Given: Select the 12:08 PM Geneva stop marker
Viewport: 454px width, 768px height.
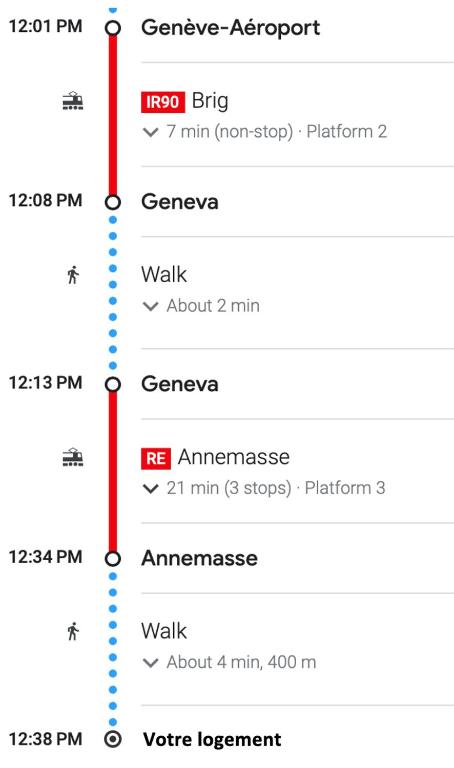Looking at the screenshot, I should [113, 202].
